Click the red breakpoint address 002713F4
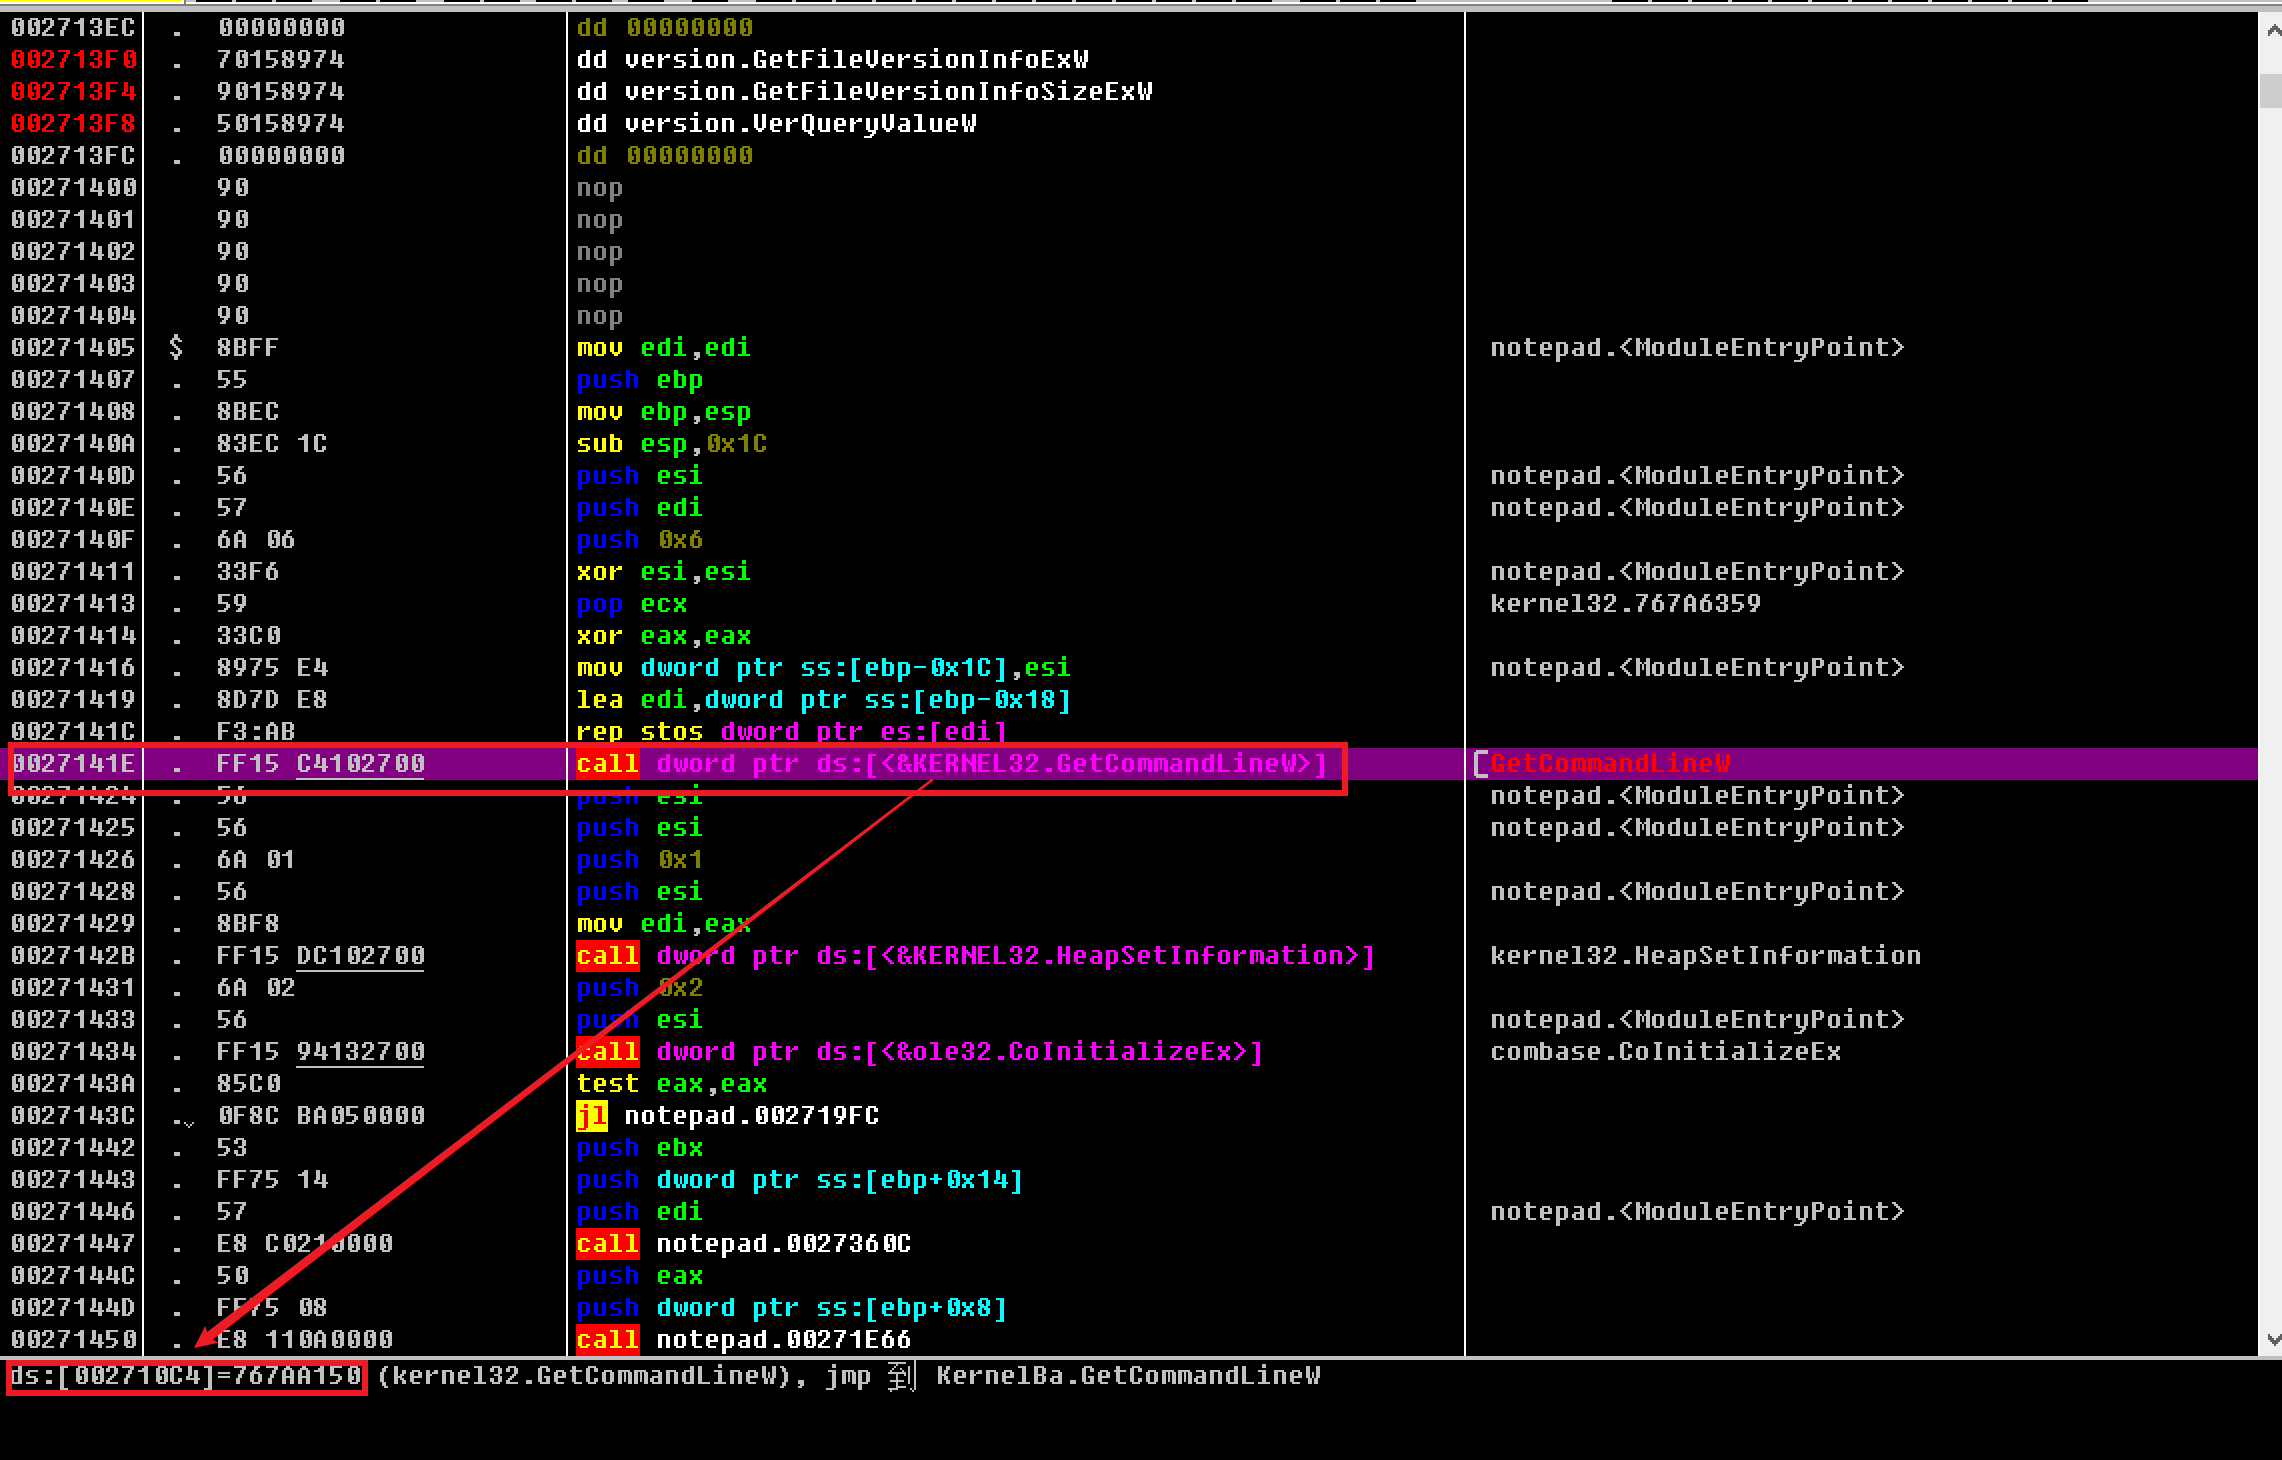 tap(73, 92)
